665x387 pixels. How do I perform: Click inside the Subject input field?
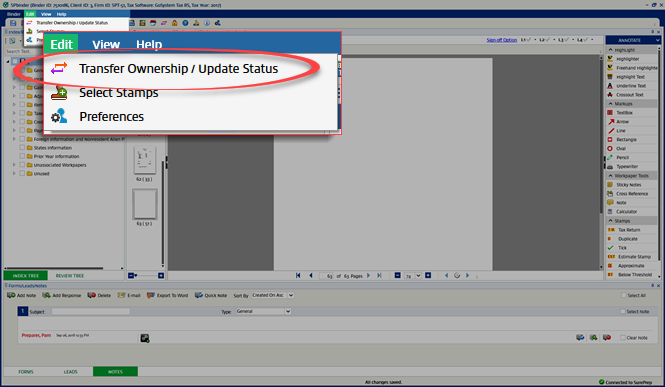(x=91, y=312)
